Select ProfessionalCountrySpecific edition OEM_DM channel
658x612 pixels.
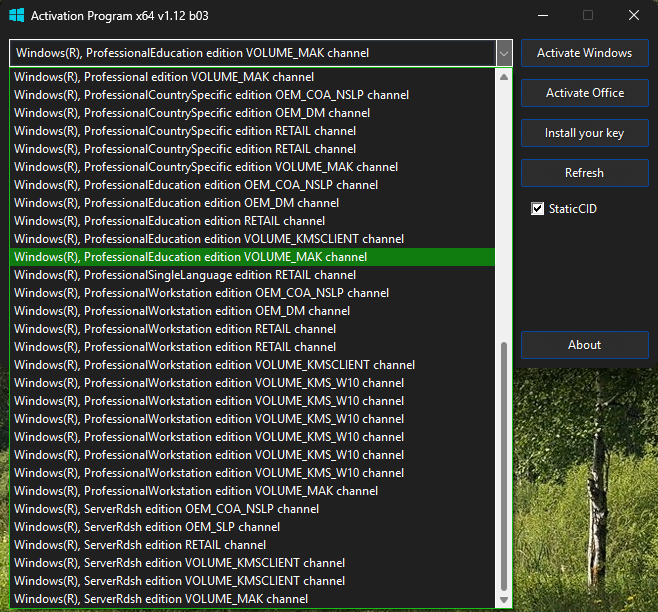[252, 113]
